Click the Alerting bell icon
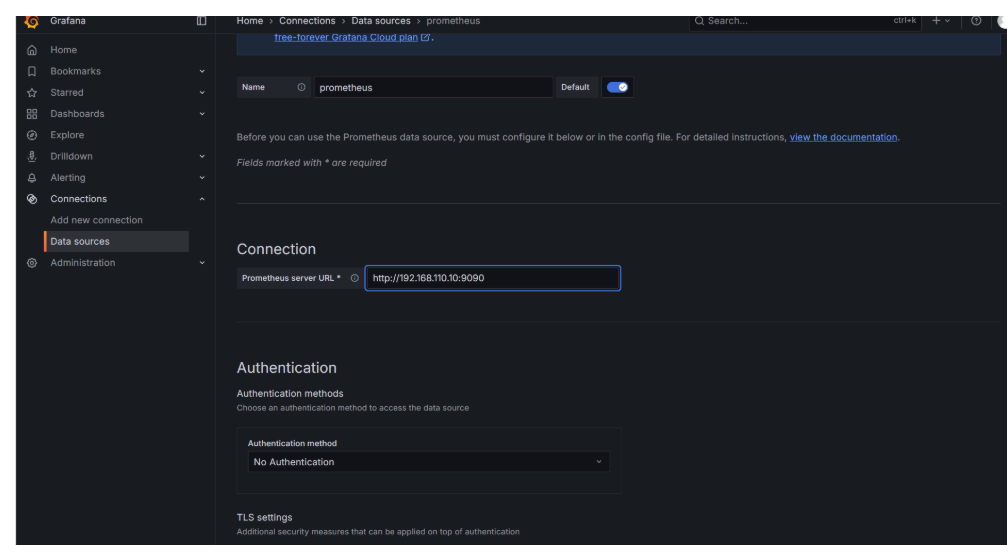This screenshot has height=555, width=1007. click(x=31, y=178)
